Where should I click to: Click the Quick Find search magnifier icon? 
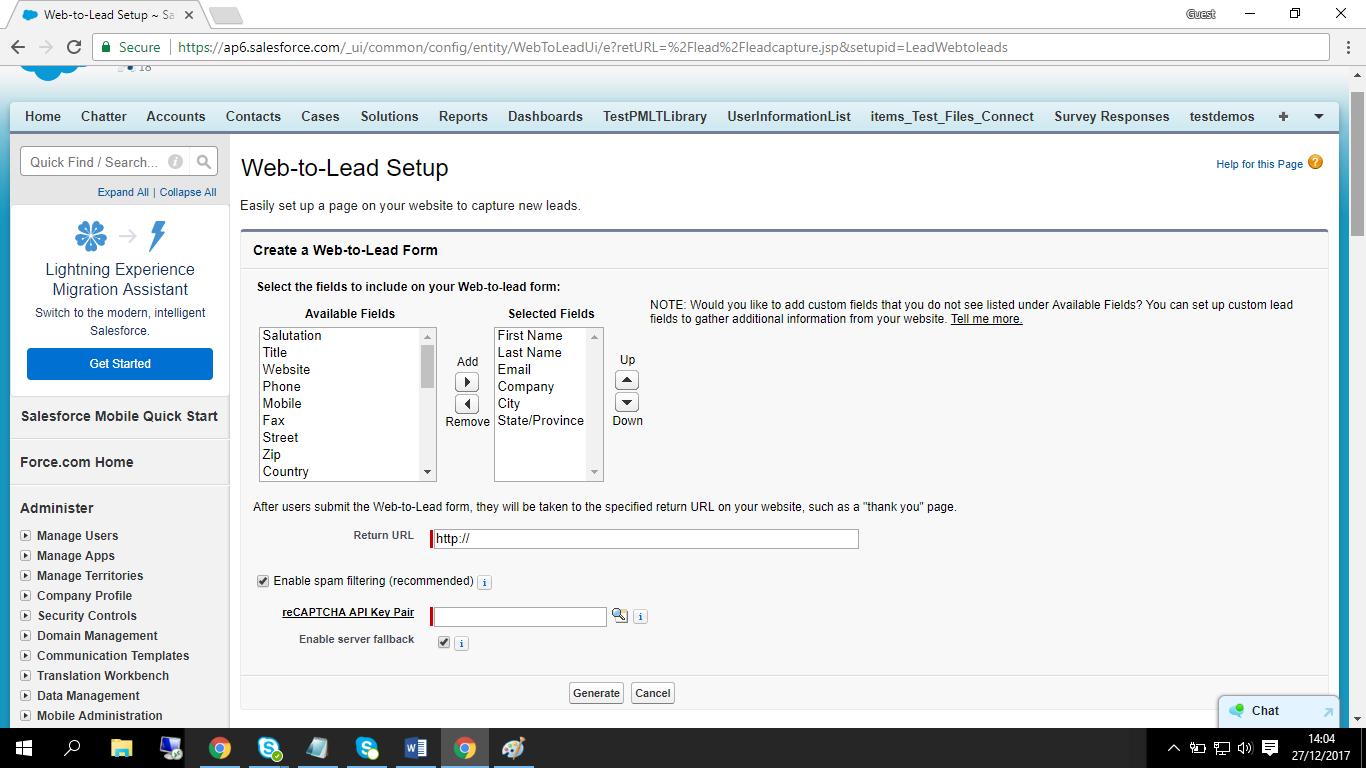coord(204,162)
